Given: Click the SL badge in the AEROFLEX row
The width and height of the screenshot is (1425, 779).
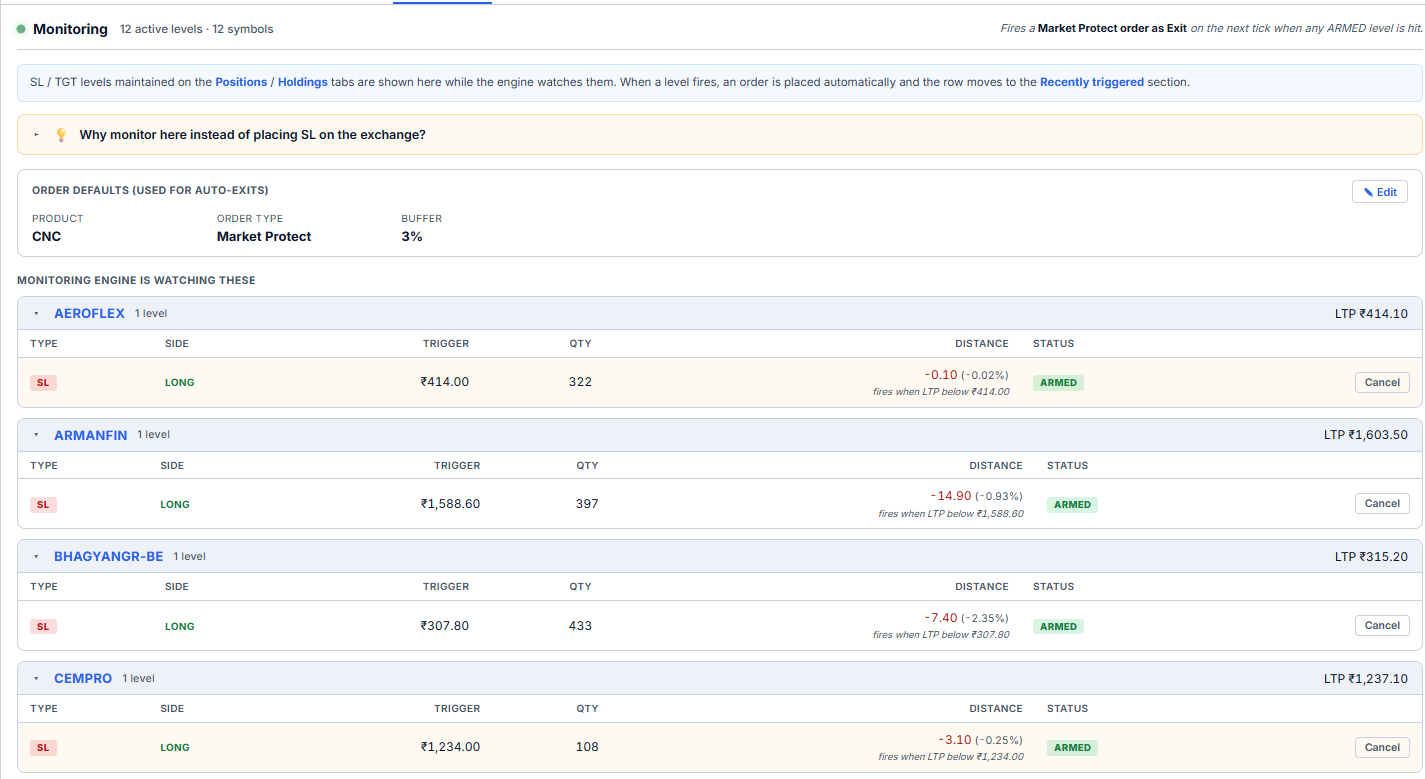Looking at the screenshot, I should point(43,383).
